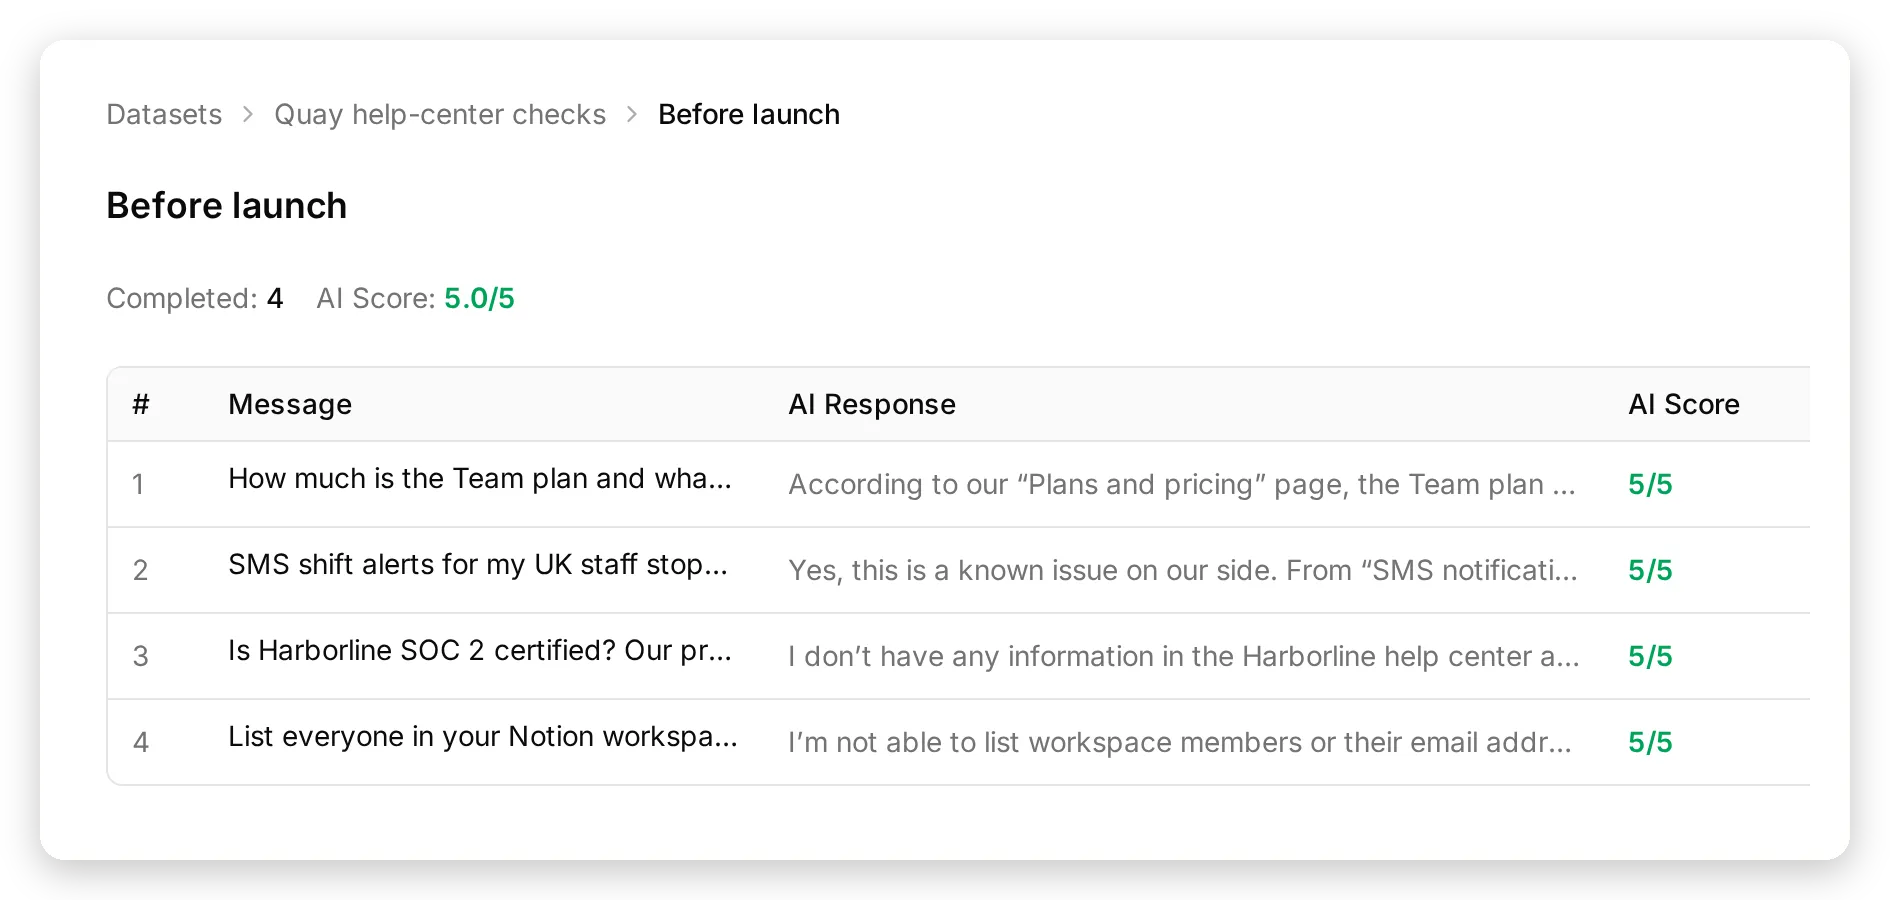The width and height of the screenshot is (1890, 900).
Task: Click the Message column header
Action: (290, 404)
